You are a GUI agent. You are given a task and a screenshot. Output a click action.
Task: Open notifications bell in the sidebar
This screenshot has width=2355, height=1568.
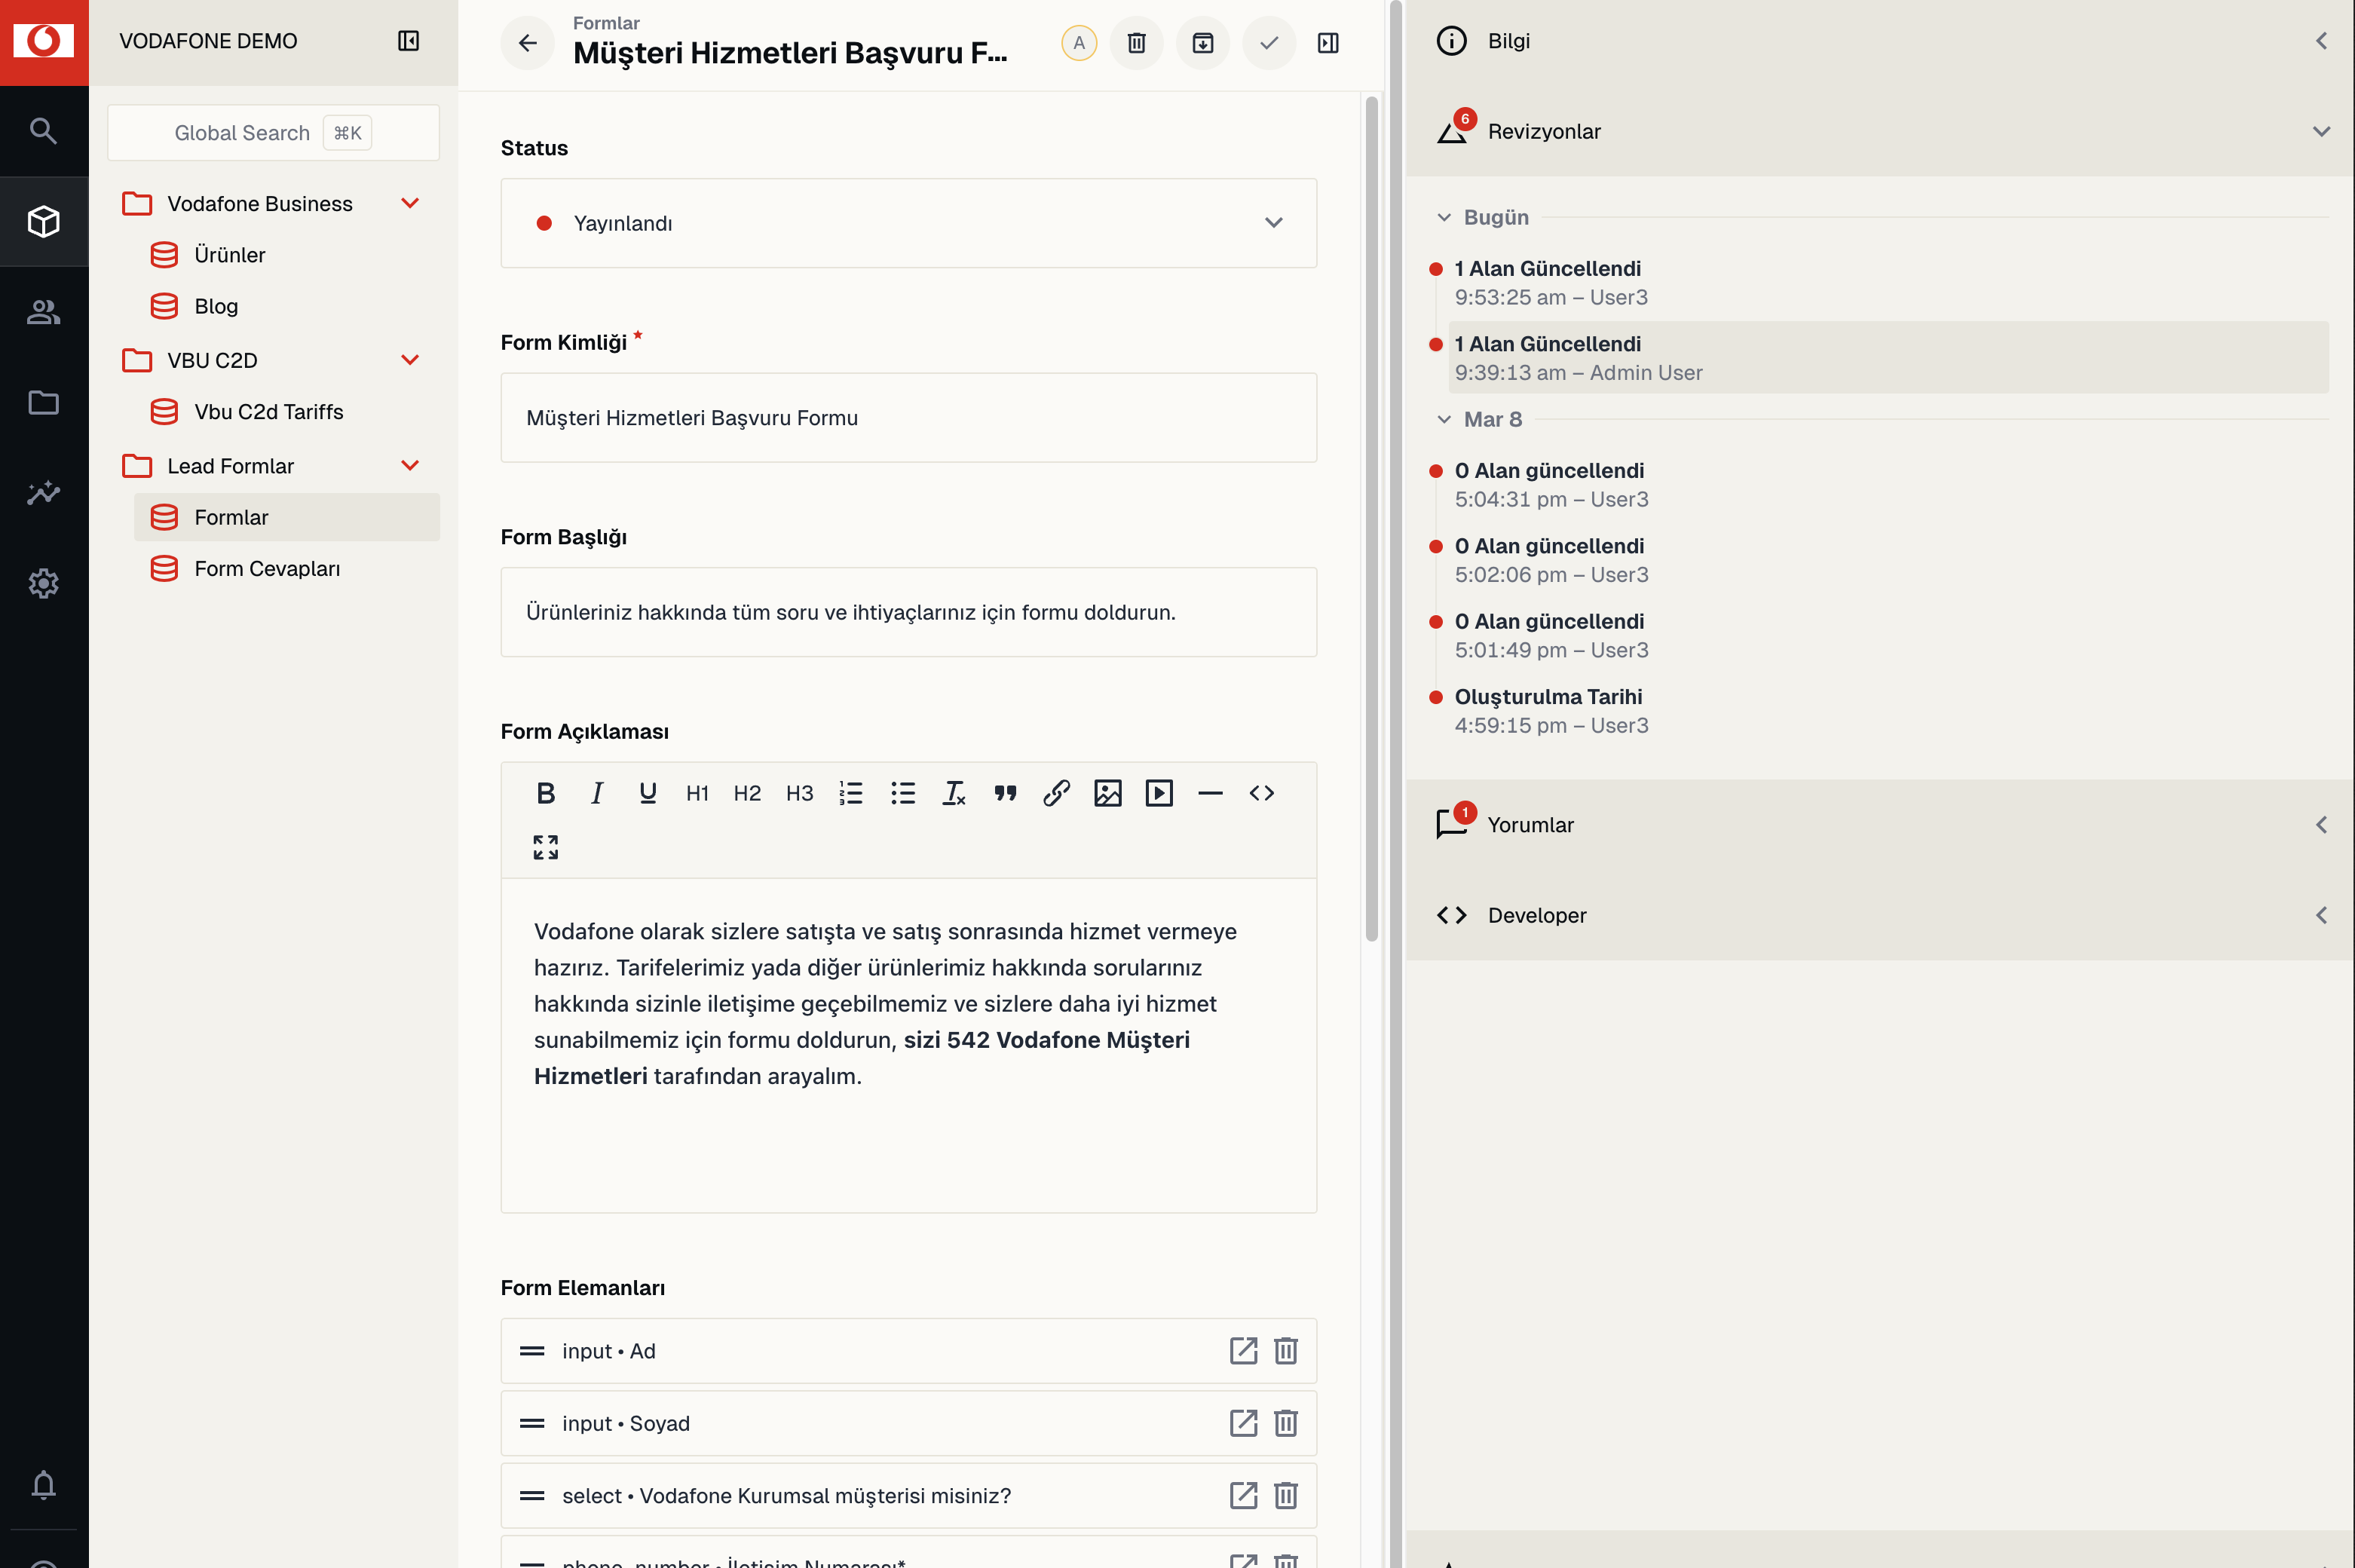click(44, 1484)
